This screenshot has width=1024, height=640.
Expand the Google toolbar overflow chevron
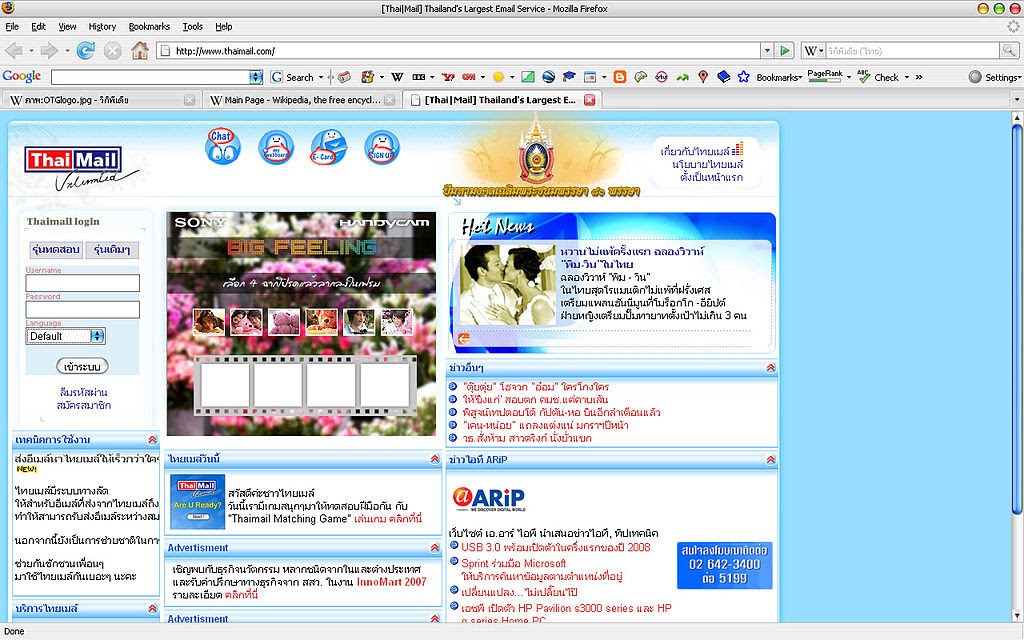(919, 77)
